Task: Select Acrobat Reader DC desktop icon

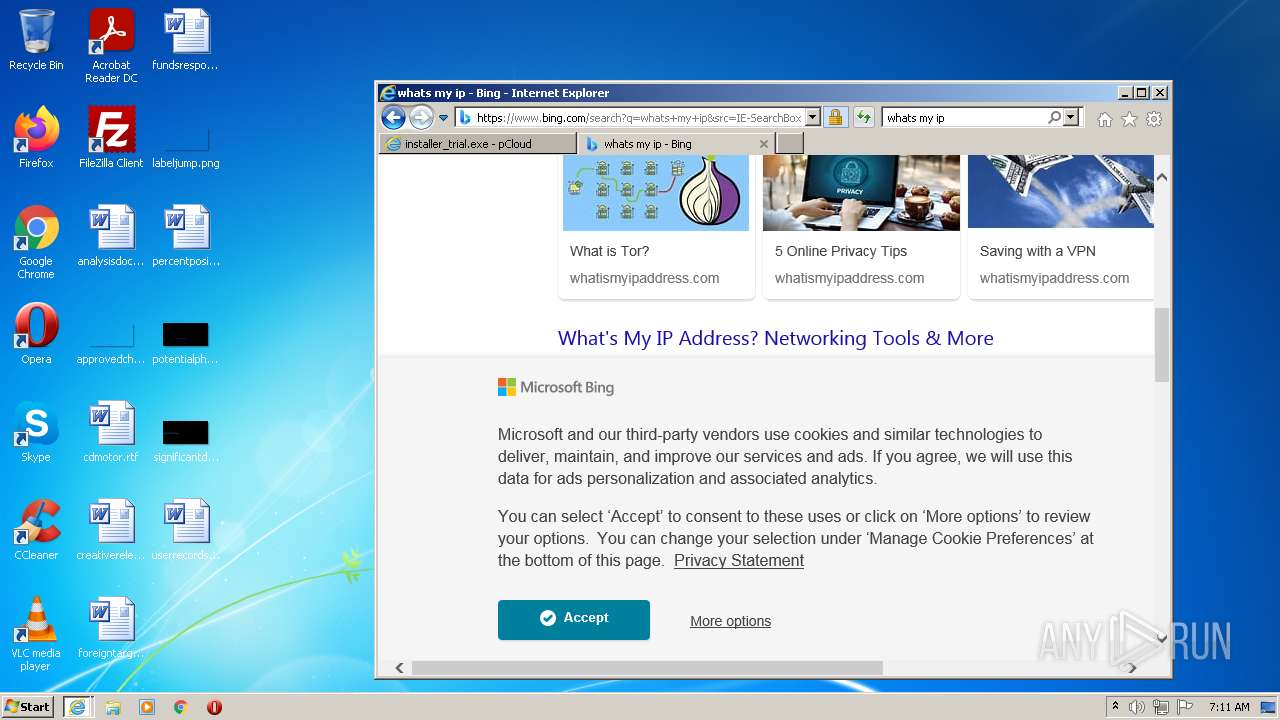Action: (x=111, y=46)
